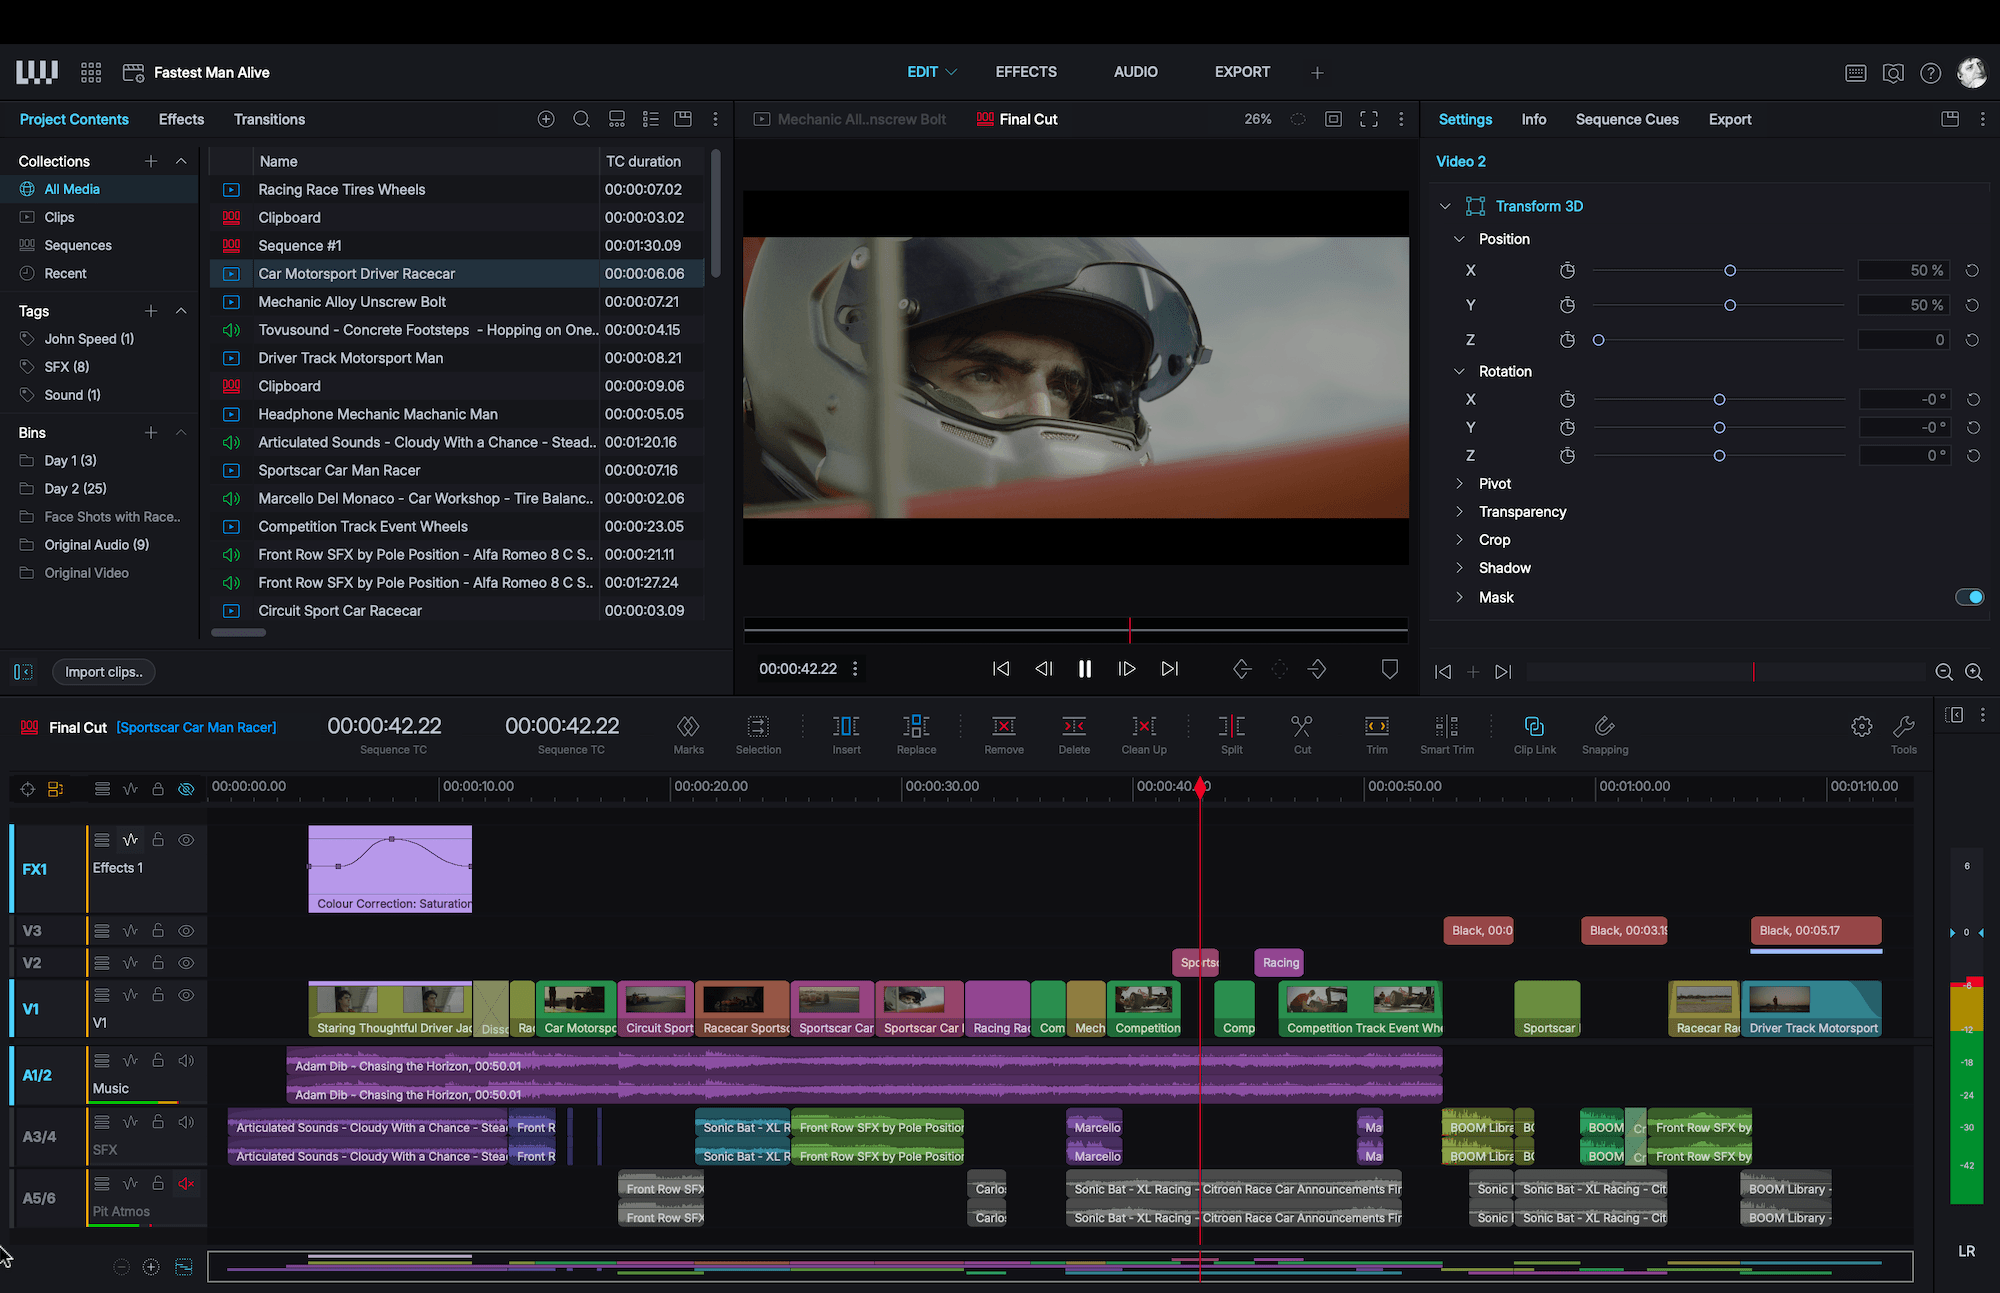The width and height of the screenshot is (2000, 1293).
Task: Click the search magnifier in Project Contents
Action: (581, 119)
